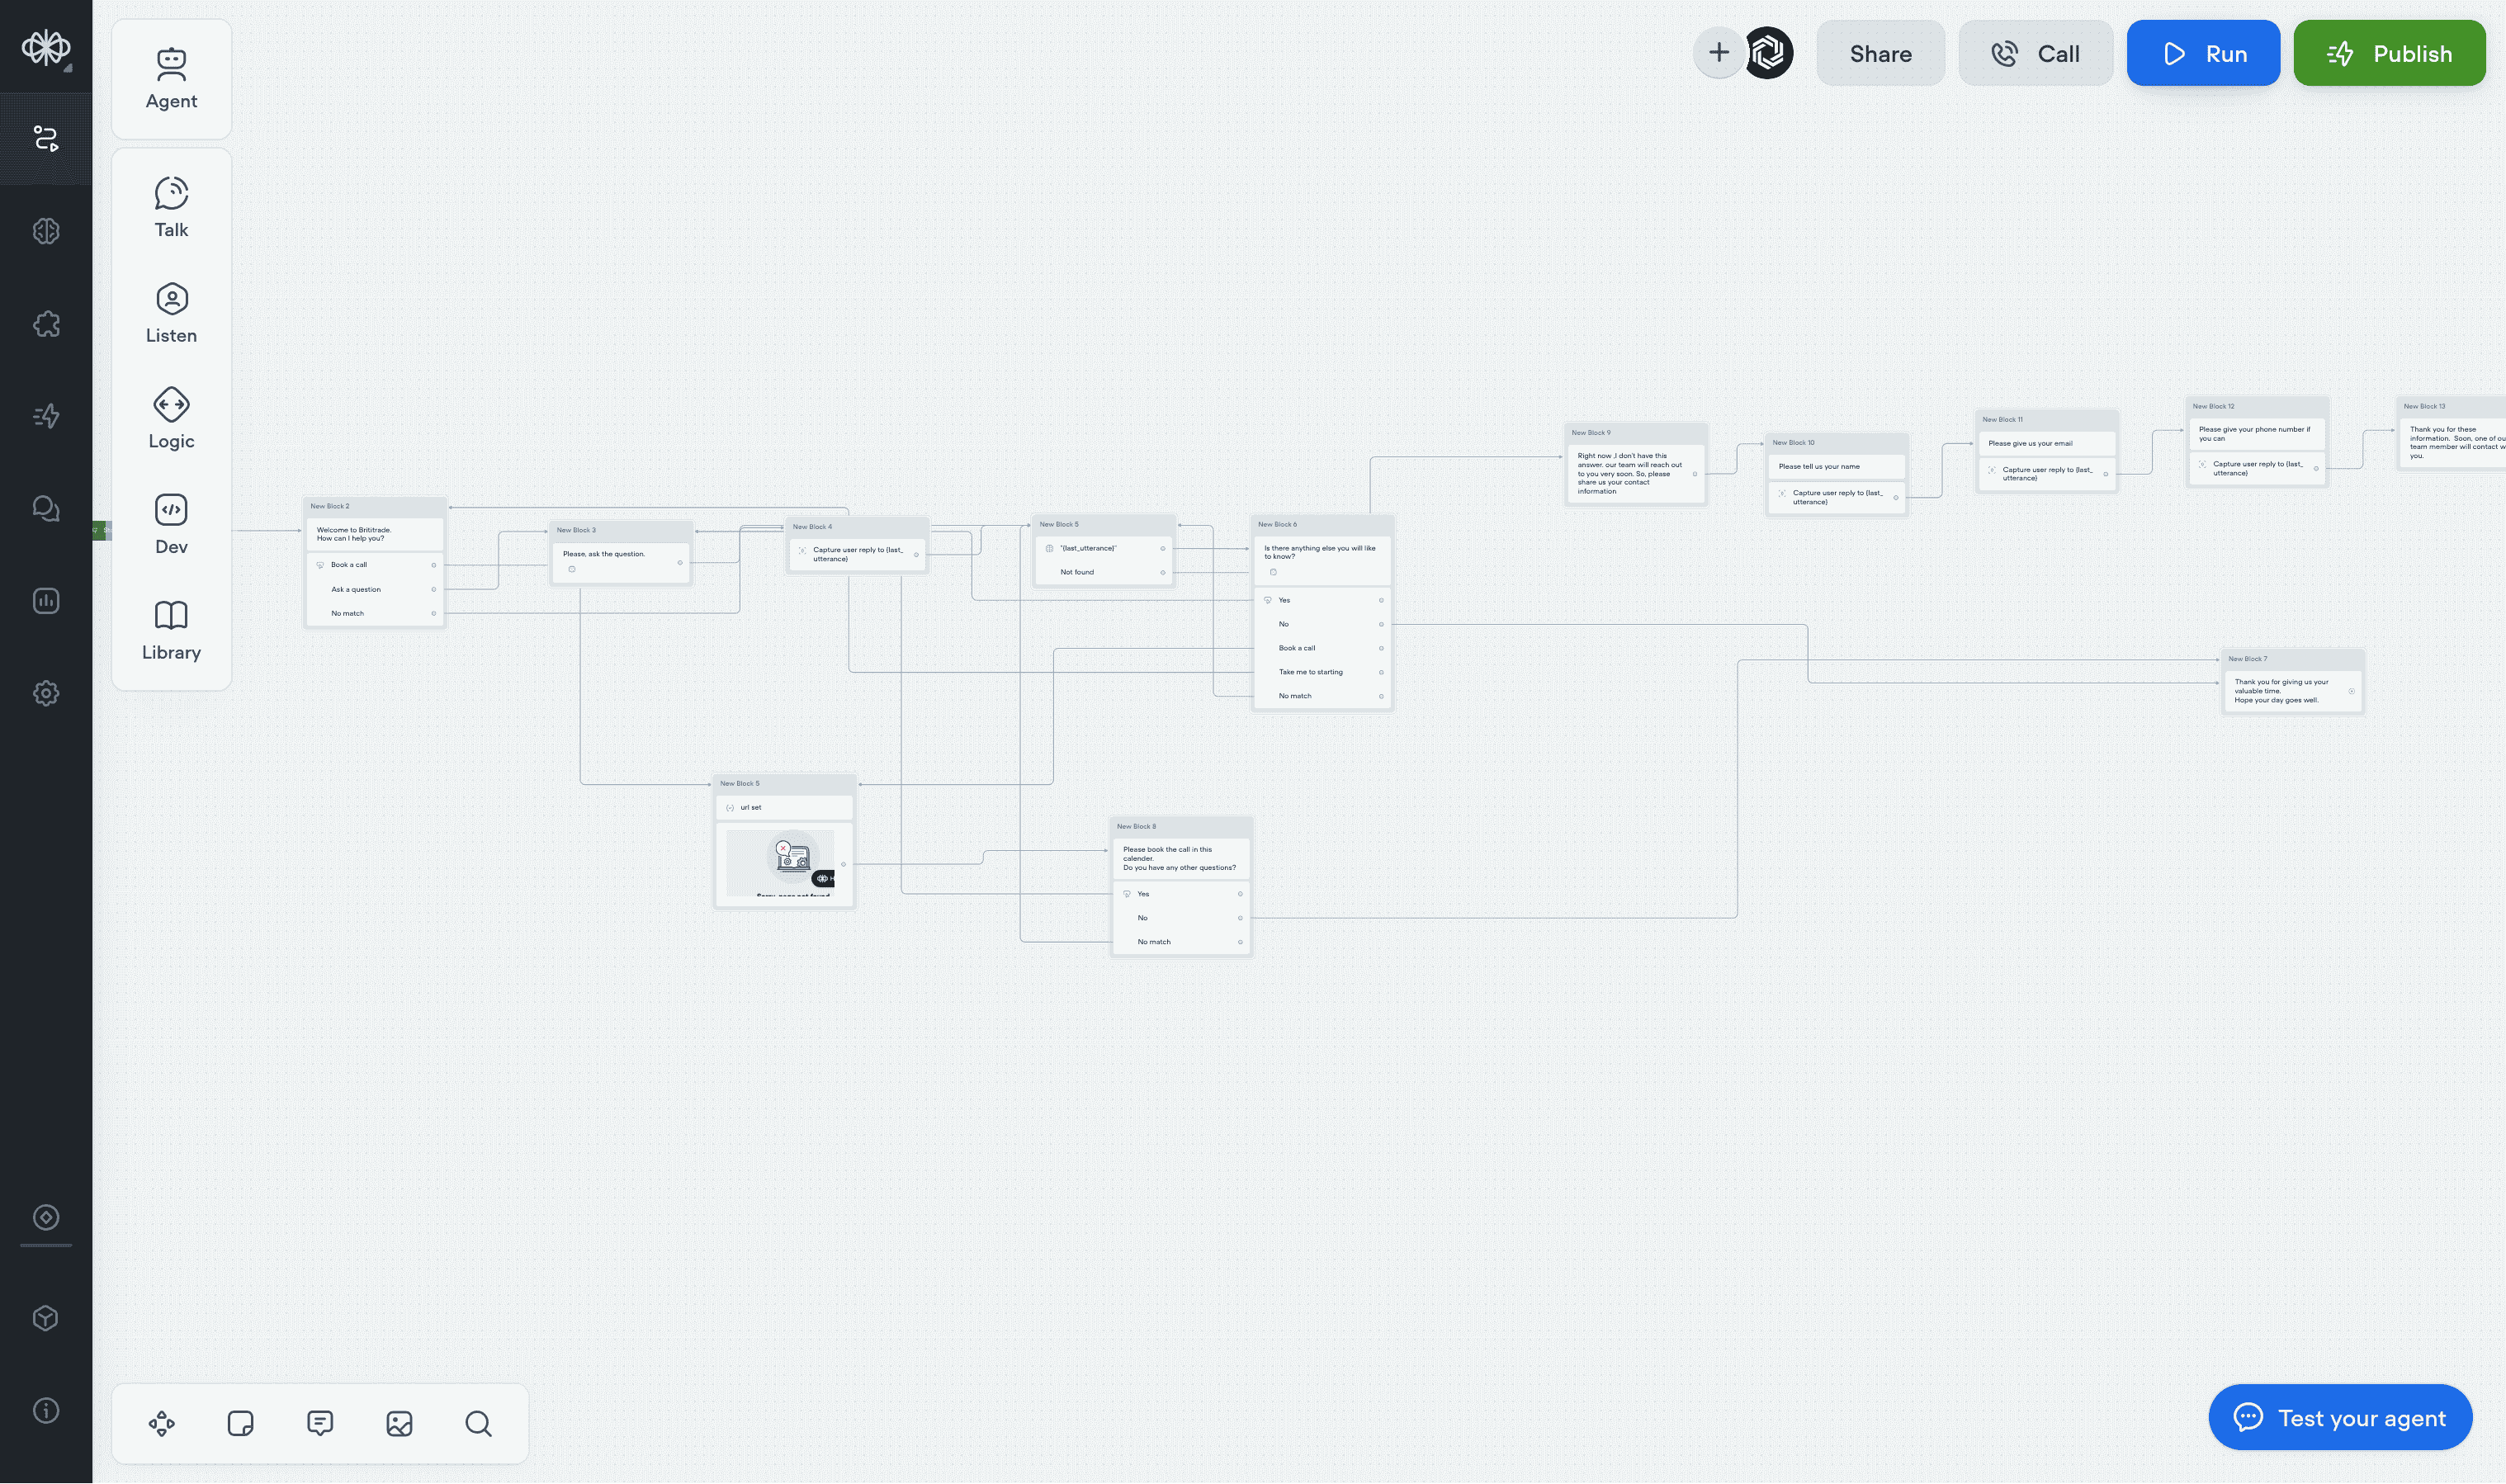Click the info circle icon
This screenshot has height=1484, width=2506.
(46, 1410)
